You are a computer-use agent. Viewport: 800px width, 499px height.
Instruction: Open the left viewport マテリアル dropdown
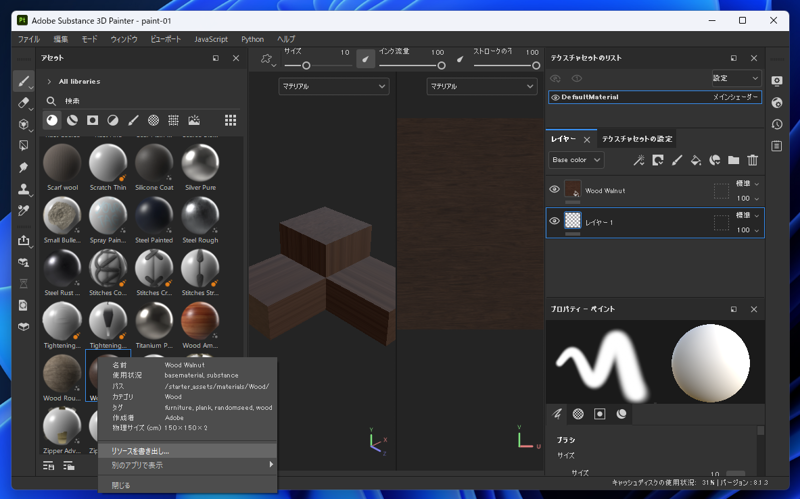pos(334,86)
